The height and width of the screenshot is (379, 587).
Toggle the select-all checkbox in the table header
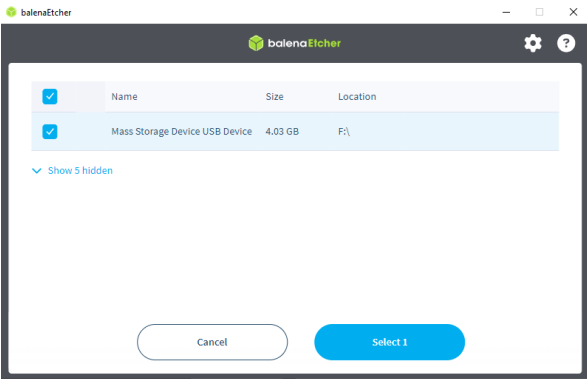point(50,96)
